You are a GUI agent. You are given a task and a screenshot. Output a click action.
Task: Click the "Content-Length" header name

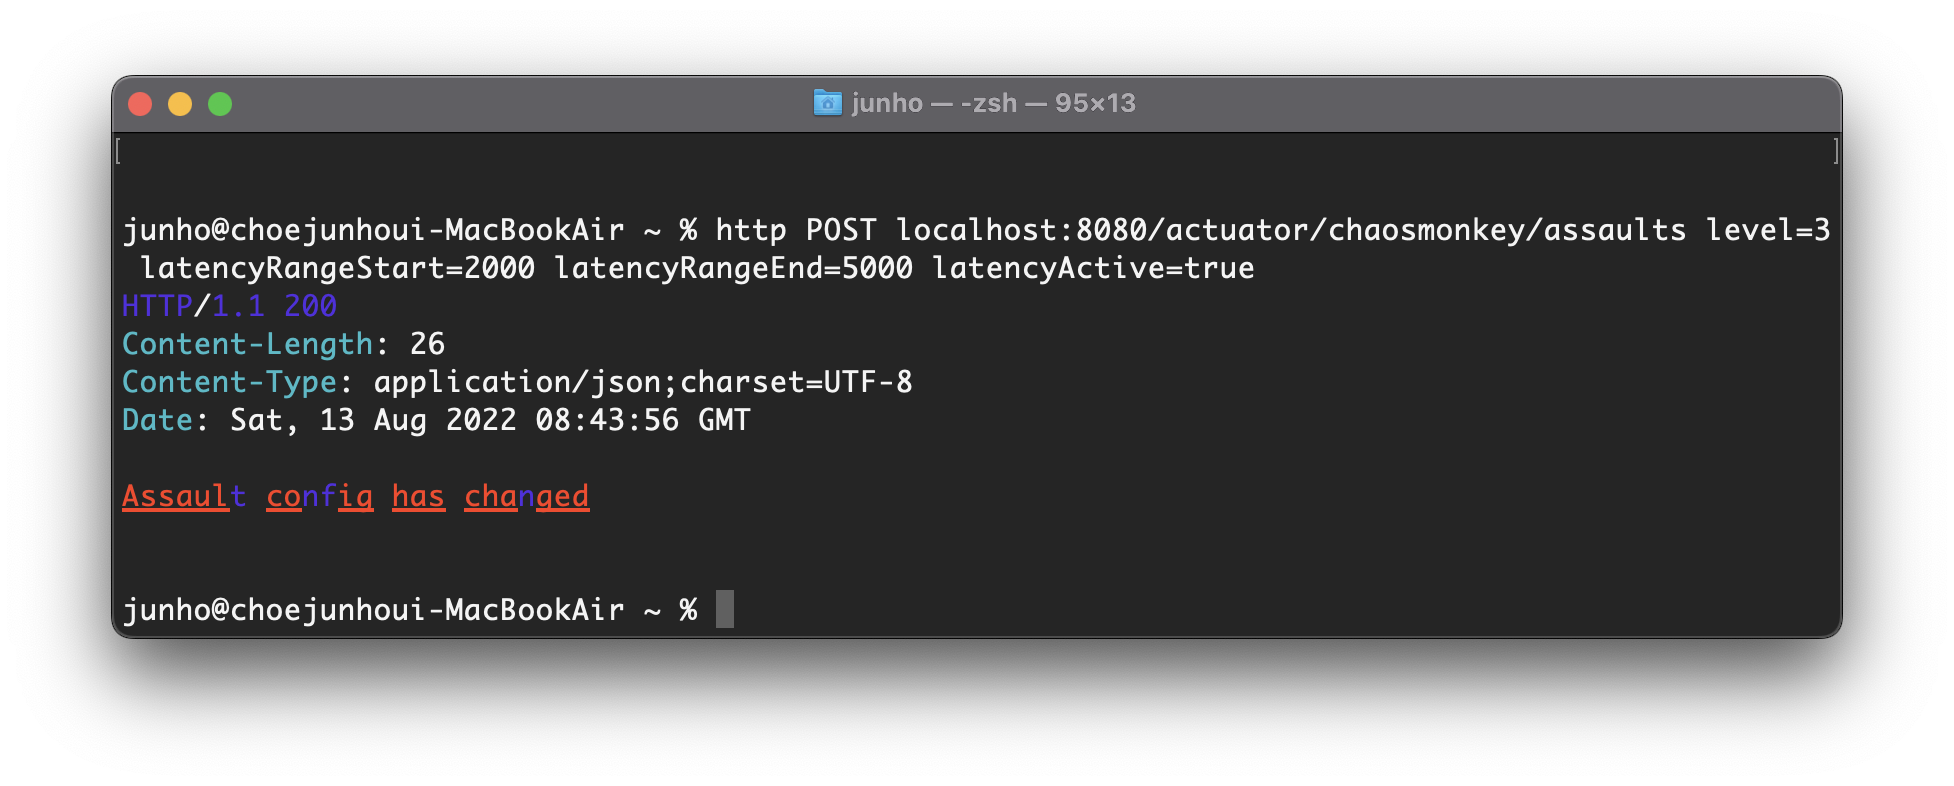pos(247,344)
